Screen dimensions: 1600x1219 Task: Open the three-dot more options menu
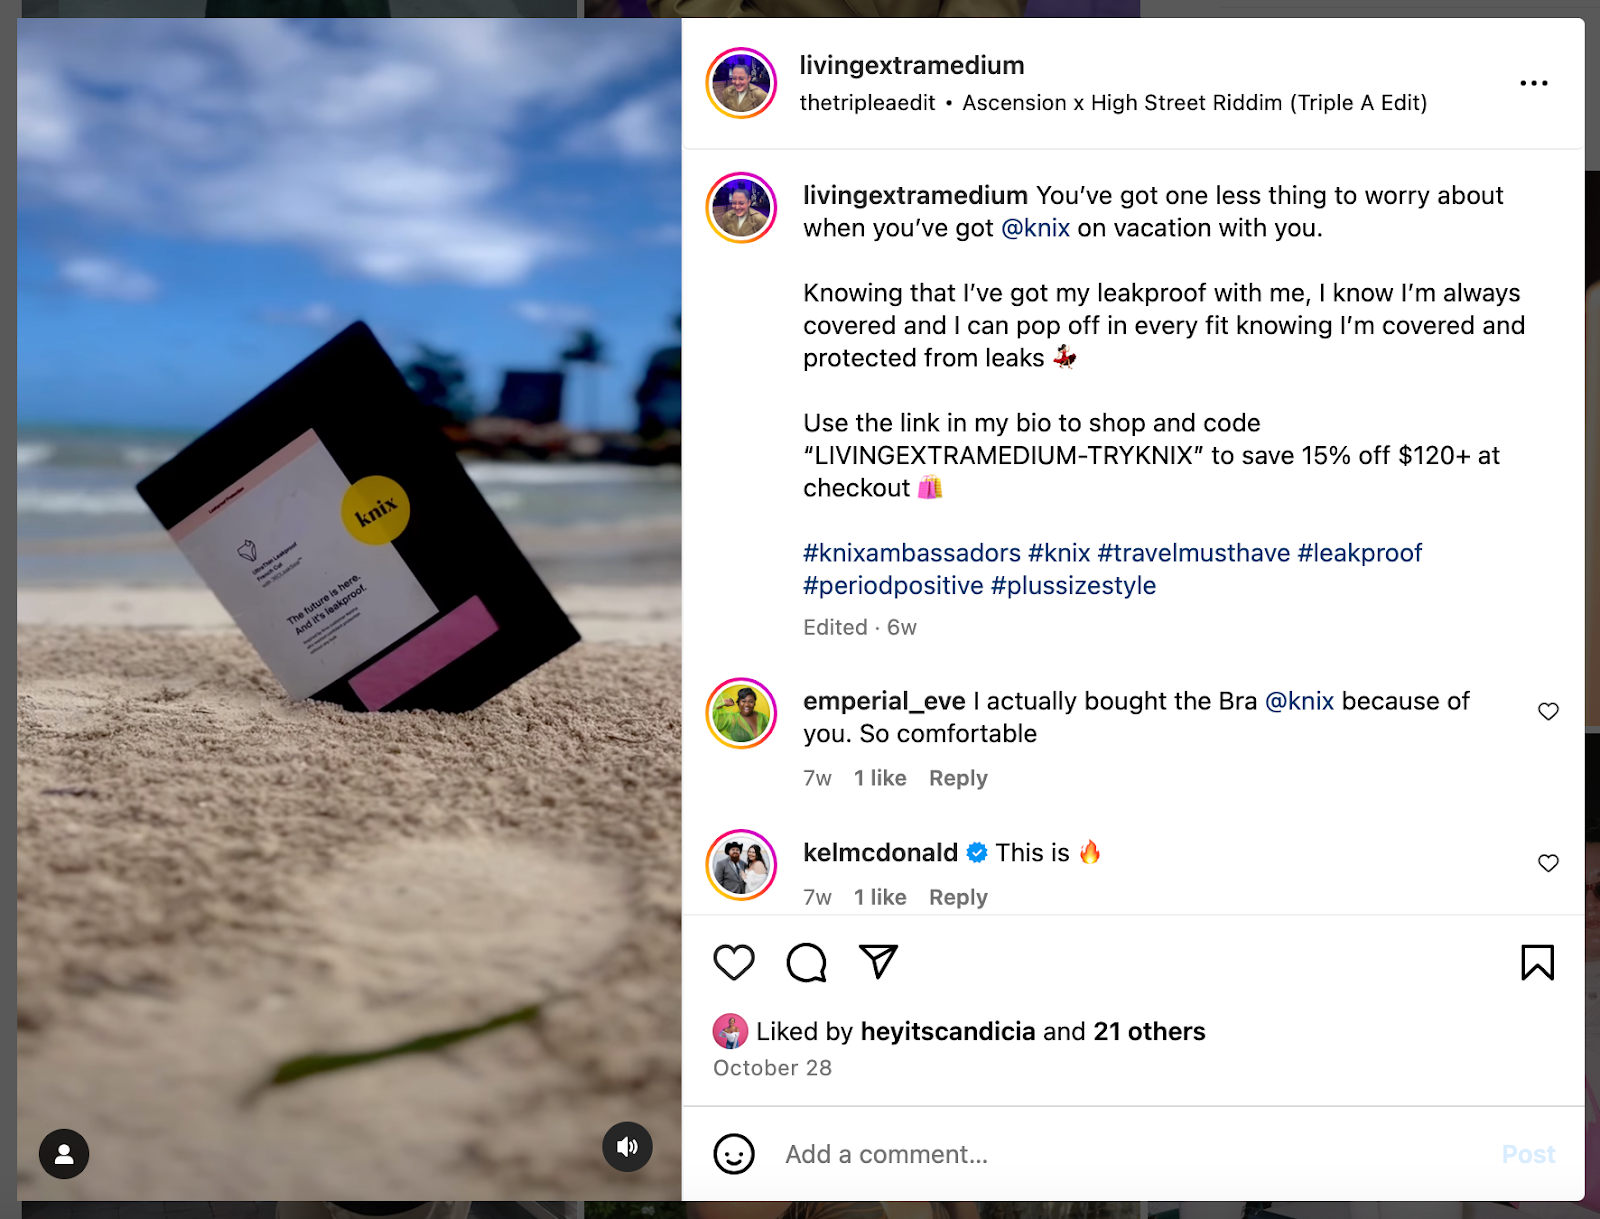[1533, 83]
